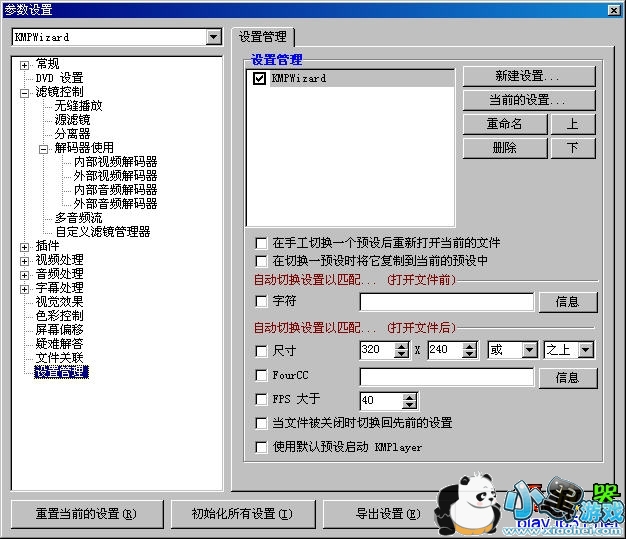626x539 pixels.
Task: Select 屏幕偏移 in the tree
Action: pyautogui.click(x=59, y=330)
